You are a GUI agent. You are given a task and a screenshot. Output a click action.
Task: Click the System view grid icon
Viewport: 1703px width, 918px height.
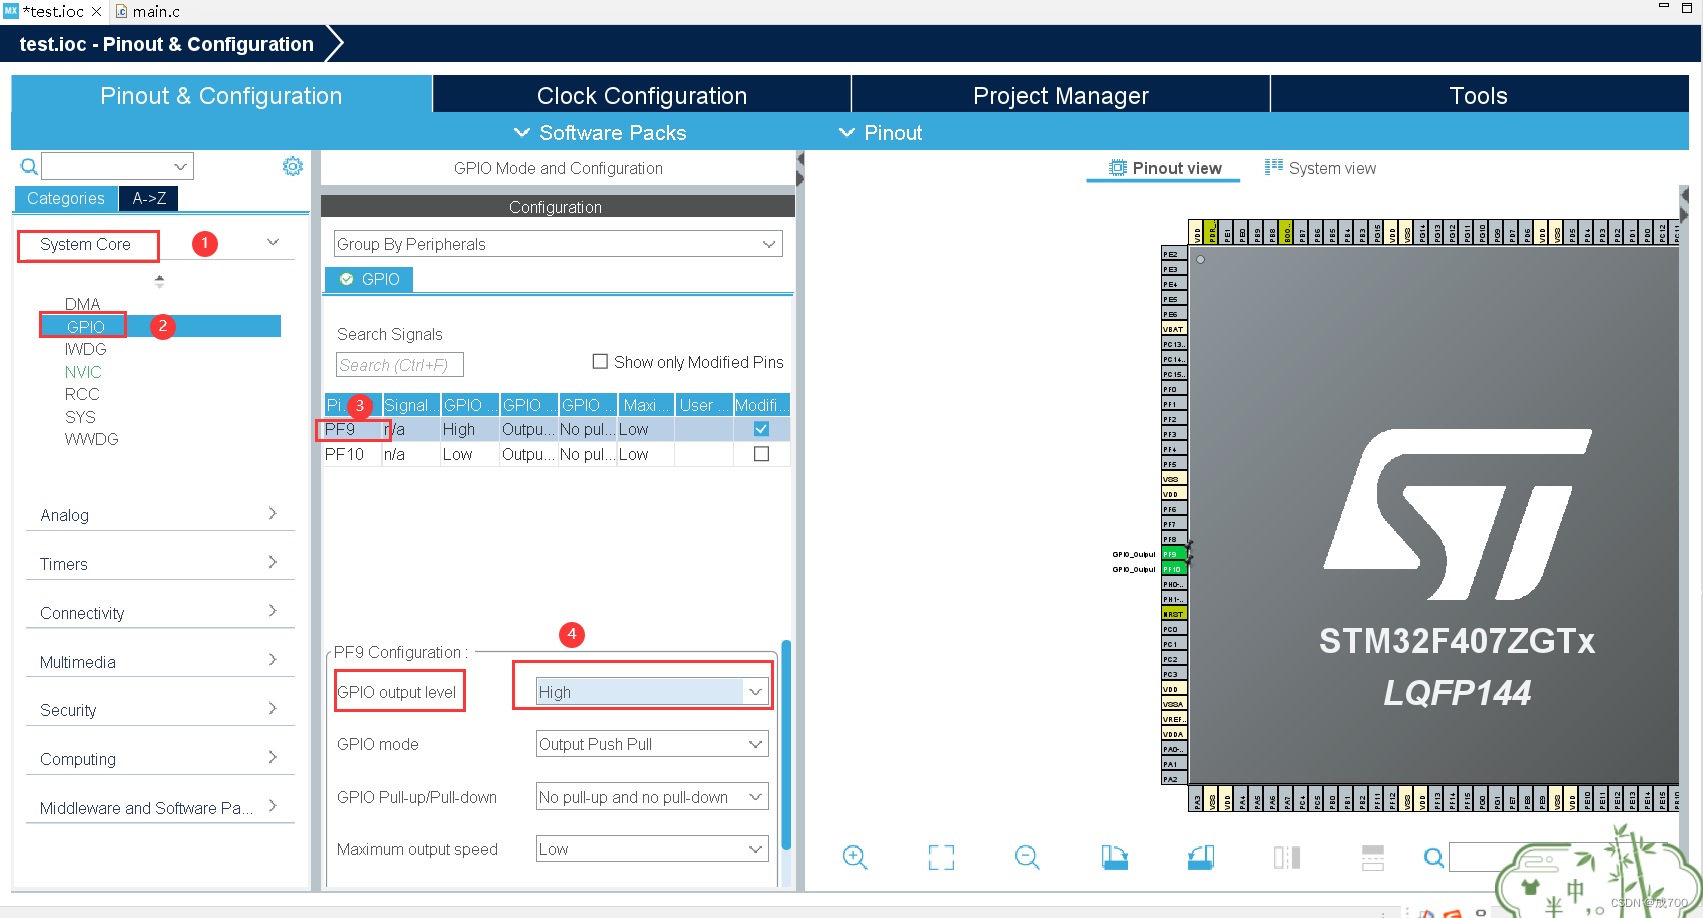[1273, 167]
